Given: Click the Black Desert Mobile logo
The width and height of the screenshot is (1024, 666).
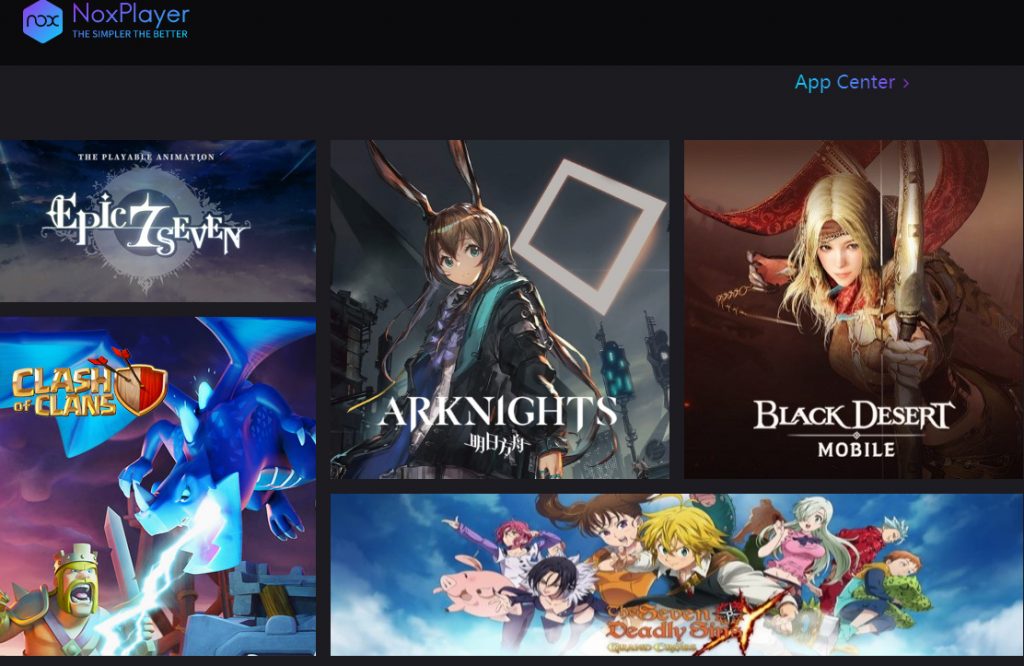Looking at the screenshot, I should coord(854,428).
